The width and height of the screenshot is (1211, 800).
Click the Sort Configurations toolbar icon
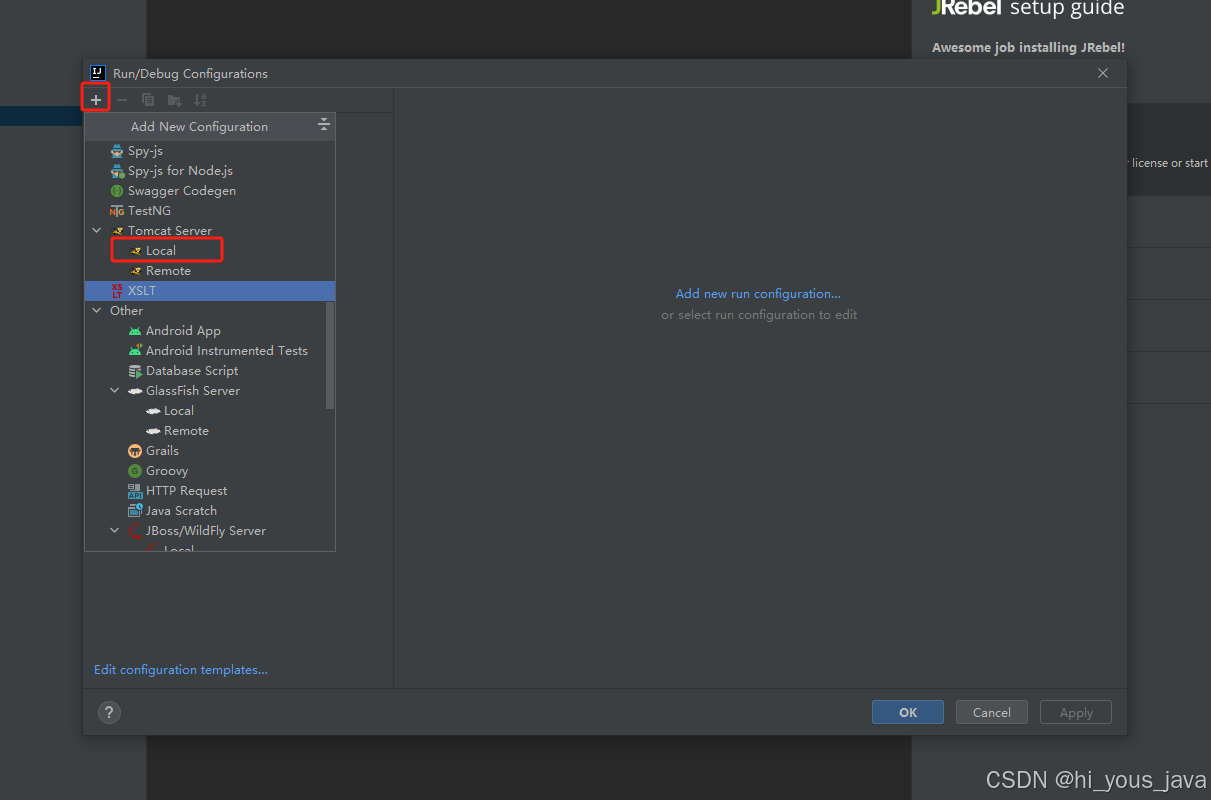coord(200,100)
